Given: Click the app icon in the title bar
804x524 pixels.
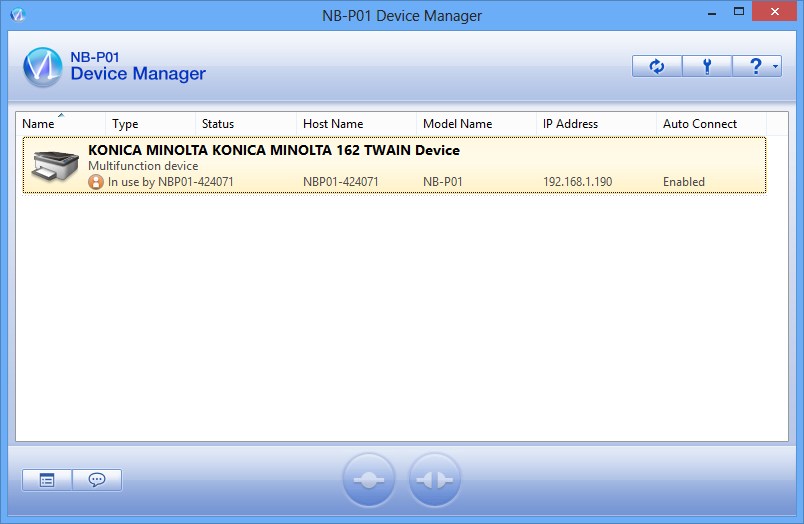Looking at the screenshot, I should (x=17, y=15).
